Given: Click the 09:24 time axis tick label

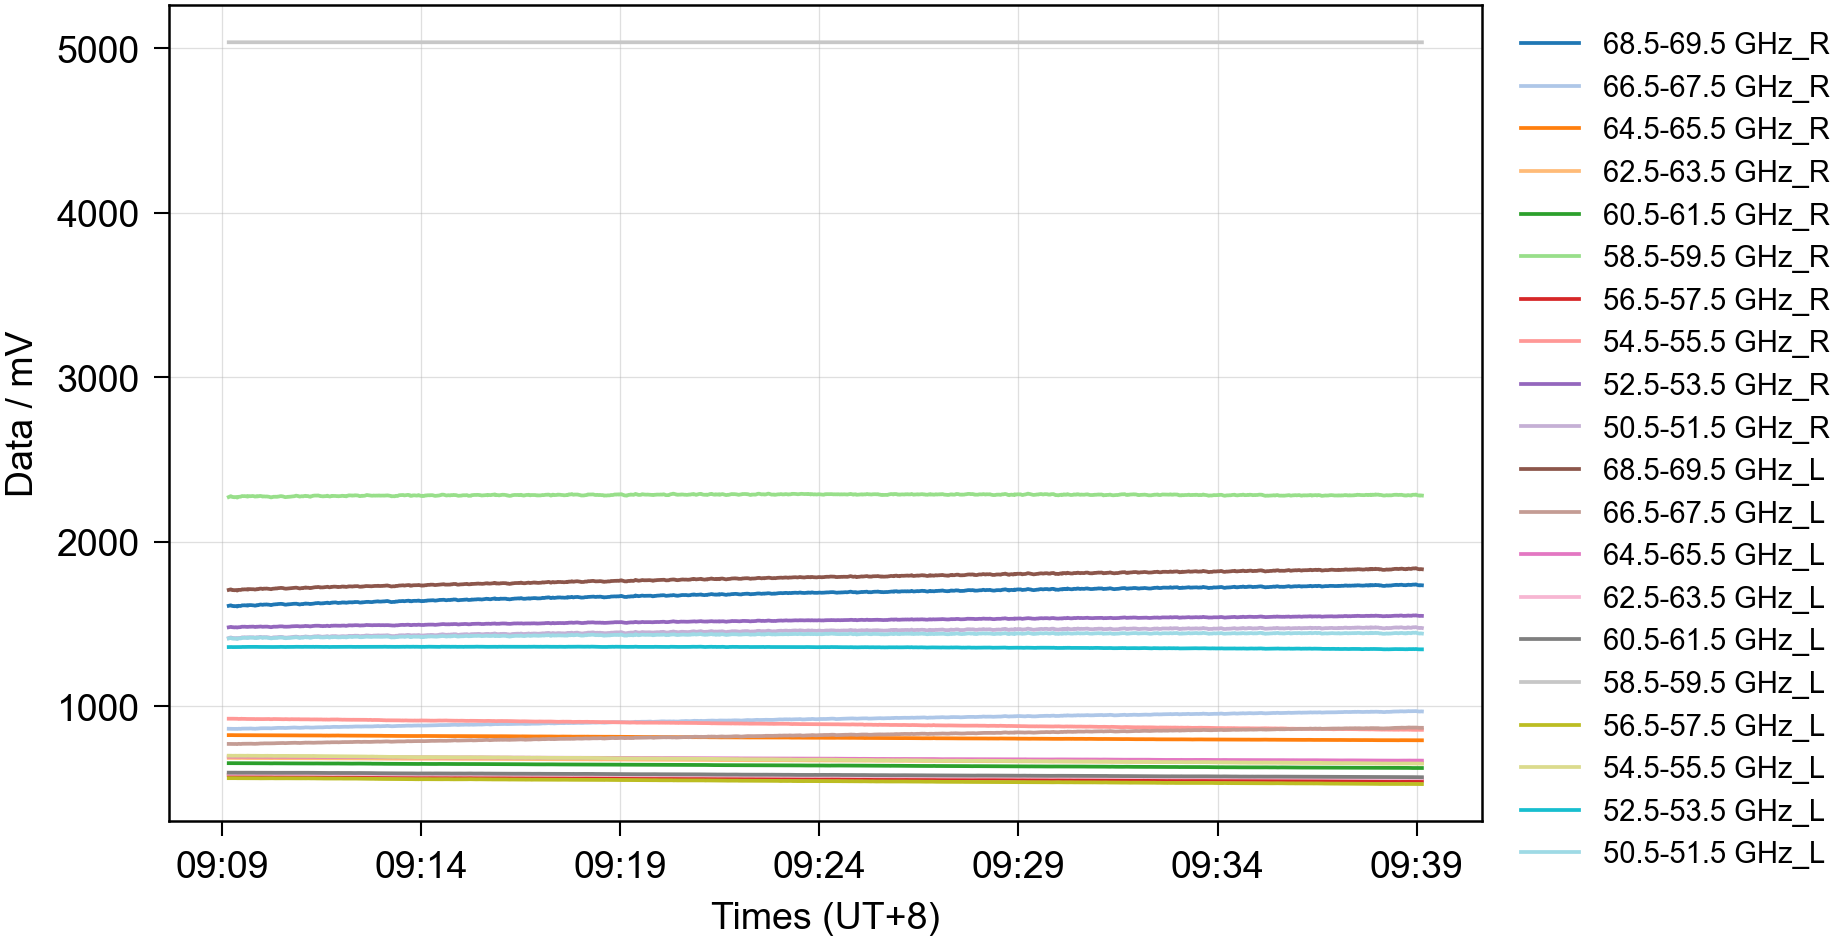Looking at the screenshot, I should [818, 866].
